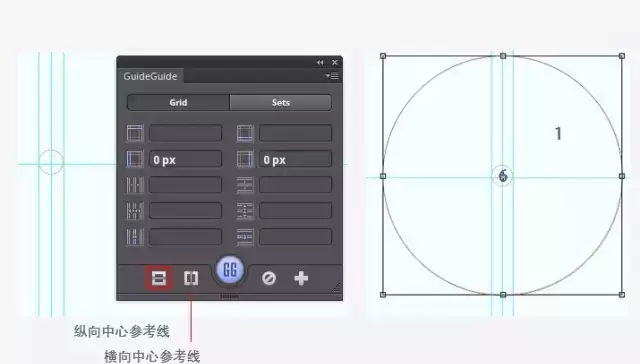Click the column gutter icon

[x=135, y=237]
